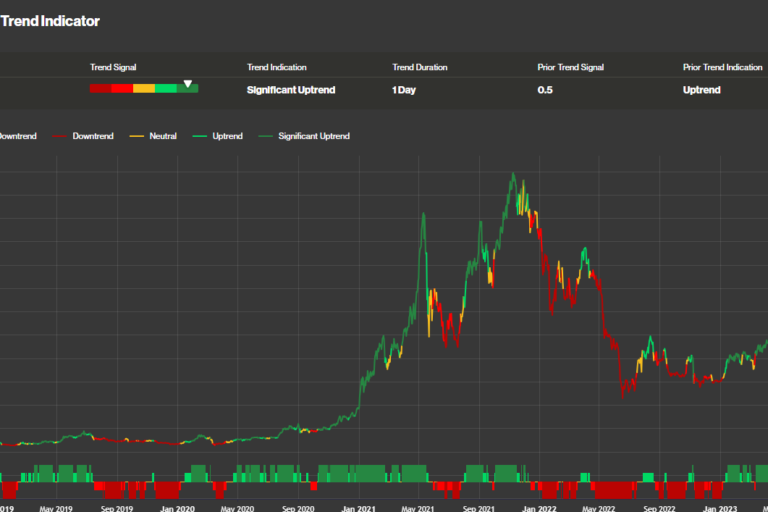Click the white triangle marker on the Trend Signal gauge
This screenshot has width=768, height=512.
[x=187, y=84]
